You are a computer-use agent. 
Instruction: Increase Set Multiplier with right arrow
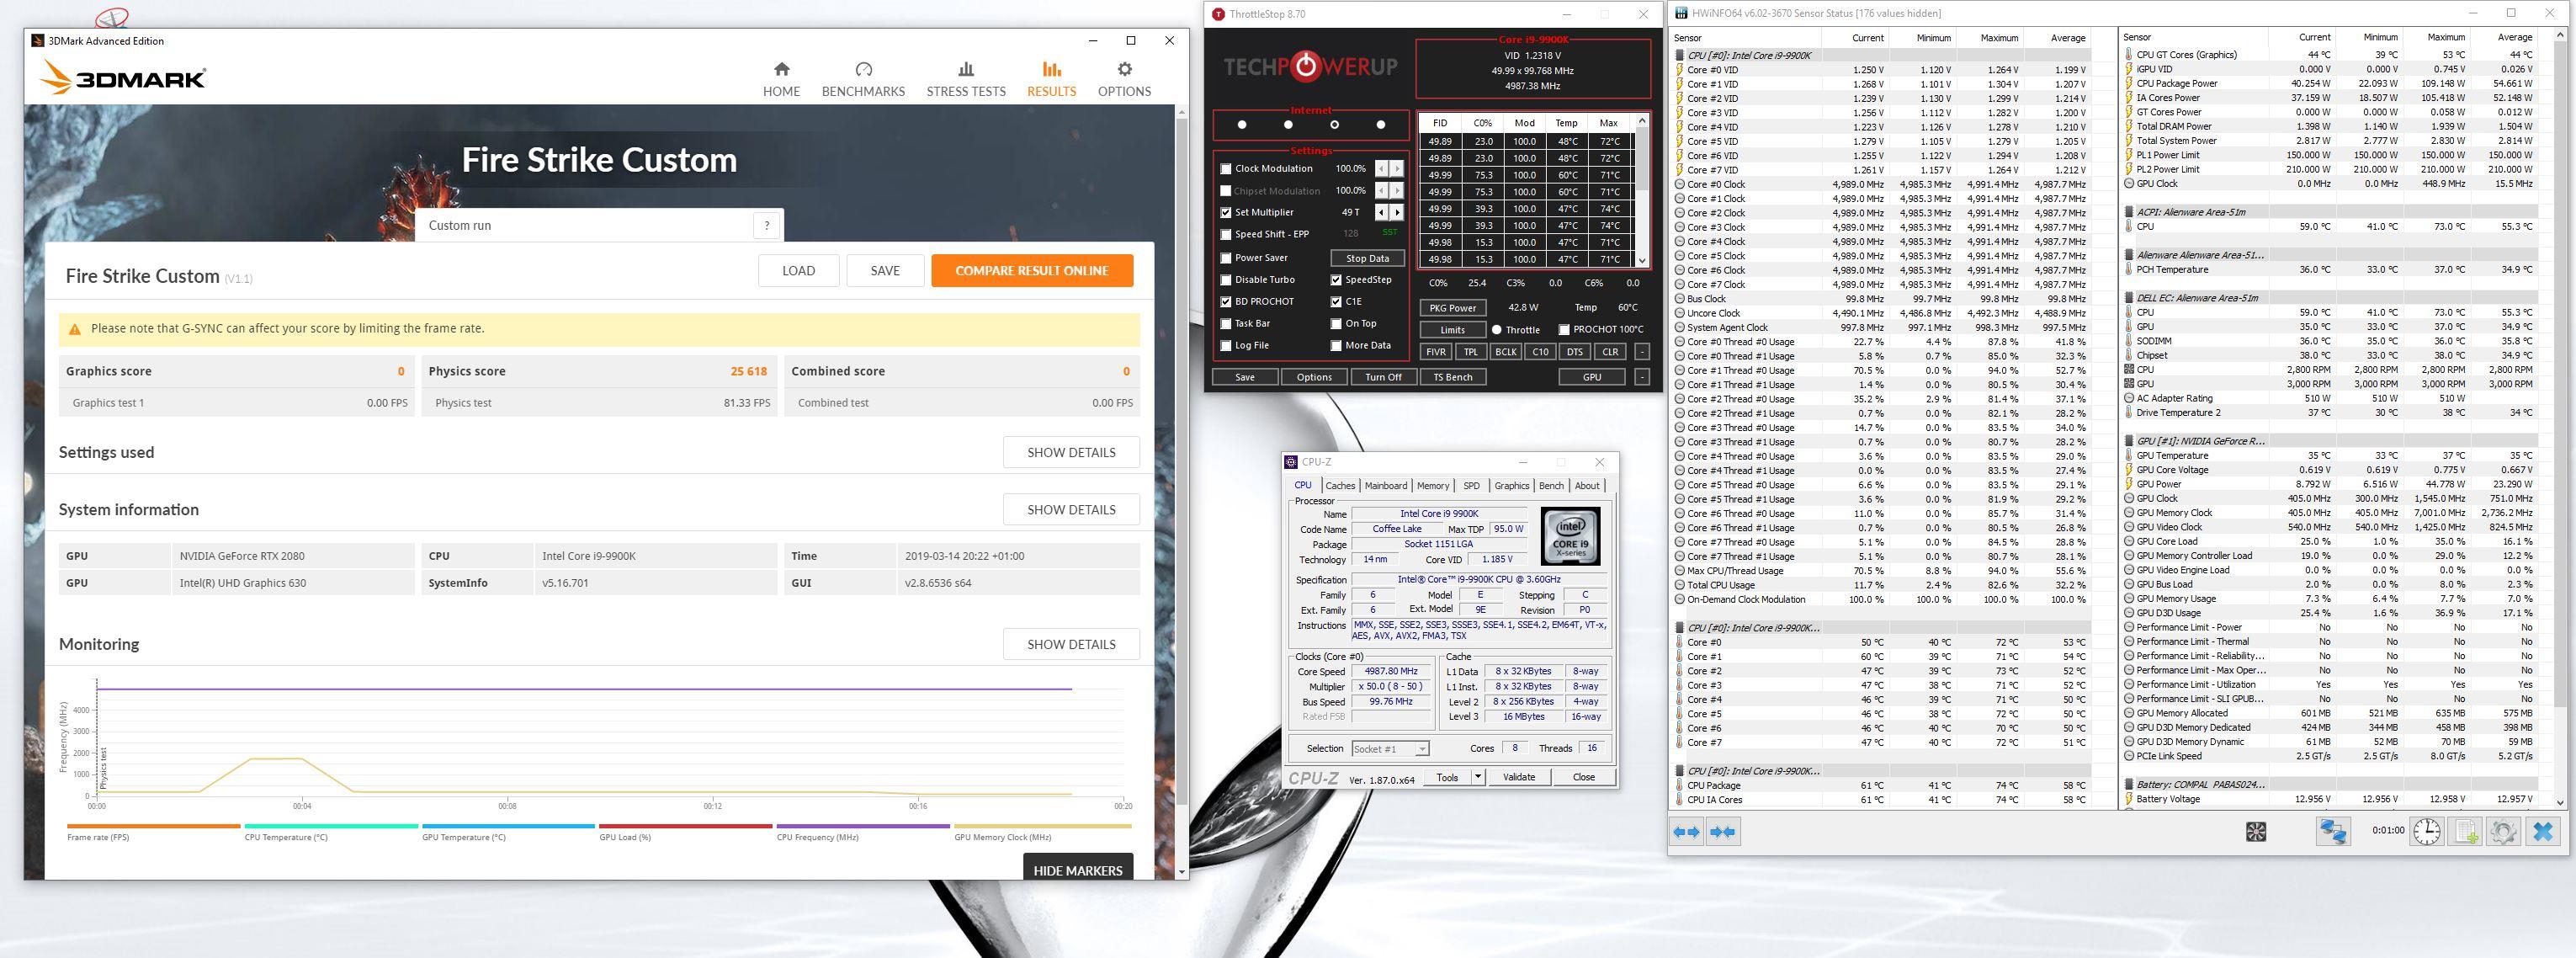coord(1396,212)
